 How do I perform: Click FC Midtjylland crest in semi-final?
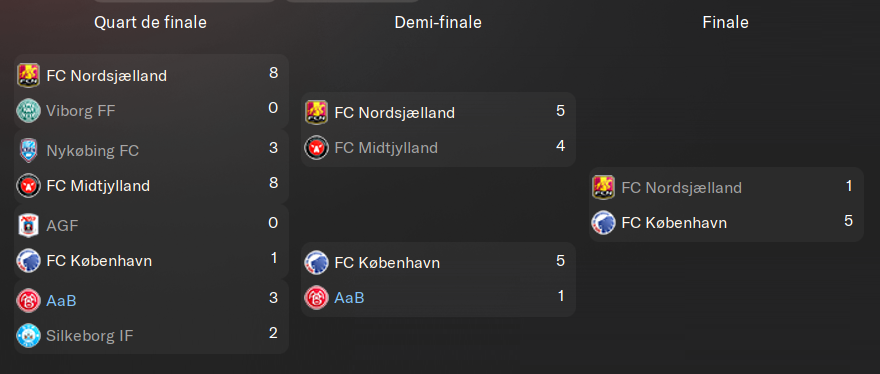click(316, 148)
